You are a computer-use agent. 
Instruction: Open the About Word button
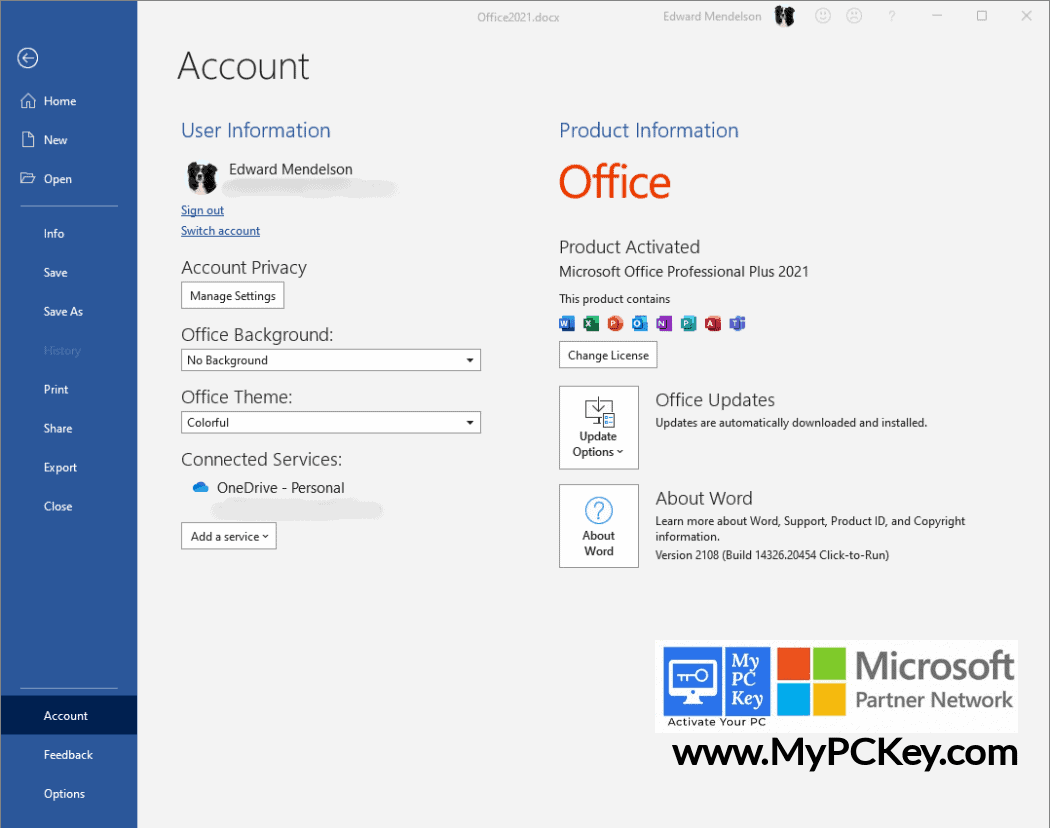[599, 526]
